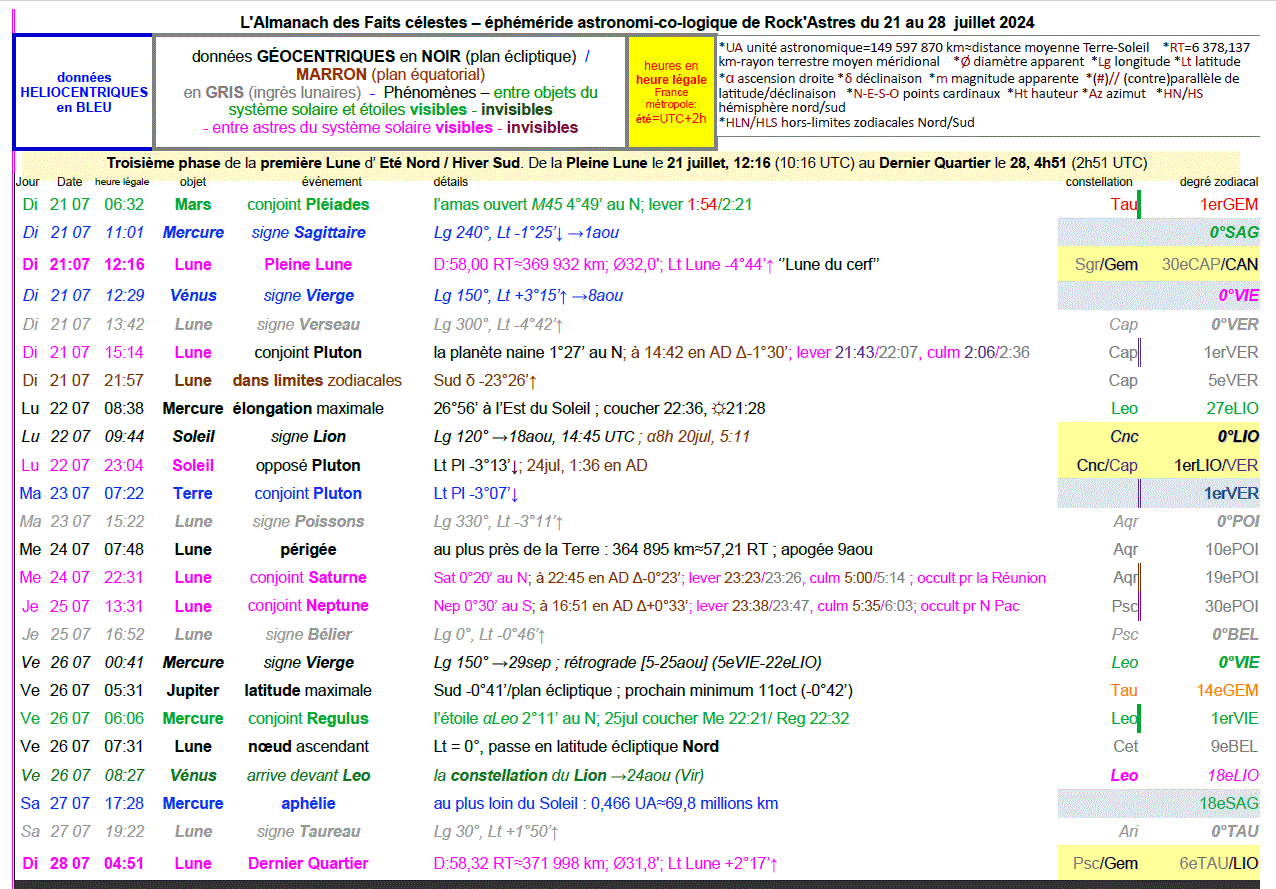The image size is (1276, 889).
Task: Click the "périgée" event cell
Action: coord(308,549)
